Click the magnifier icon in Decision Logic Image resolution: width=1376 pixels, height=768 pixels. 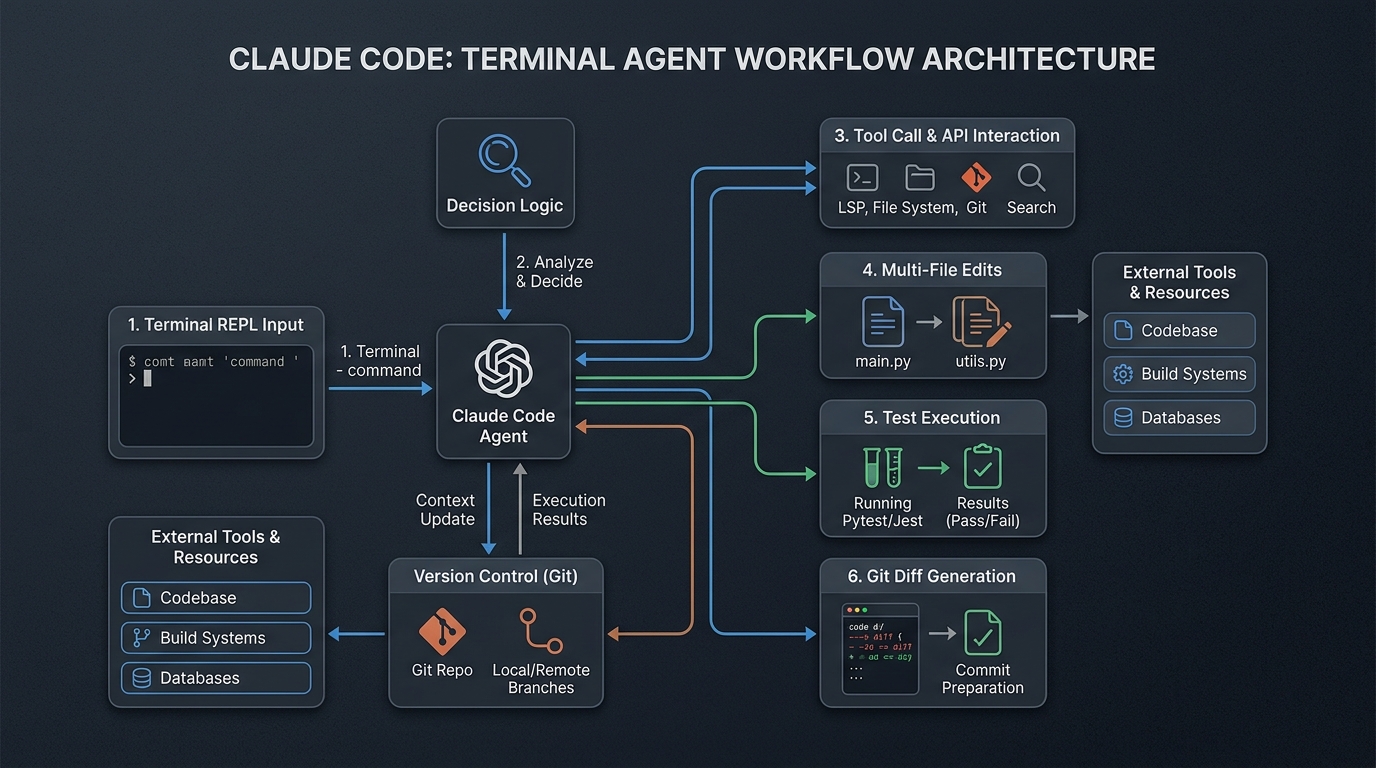click(504, 160)
